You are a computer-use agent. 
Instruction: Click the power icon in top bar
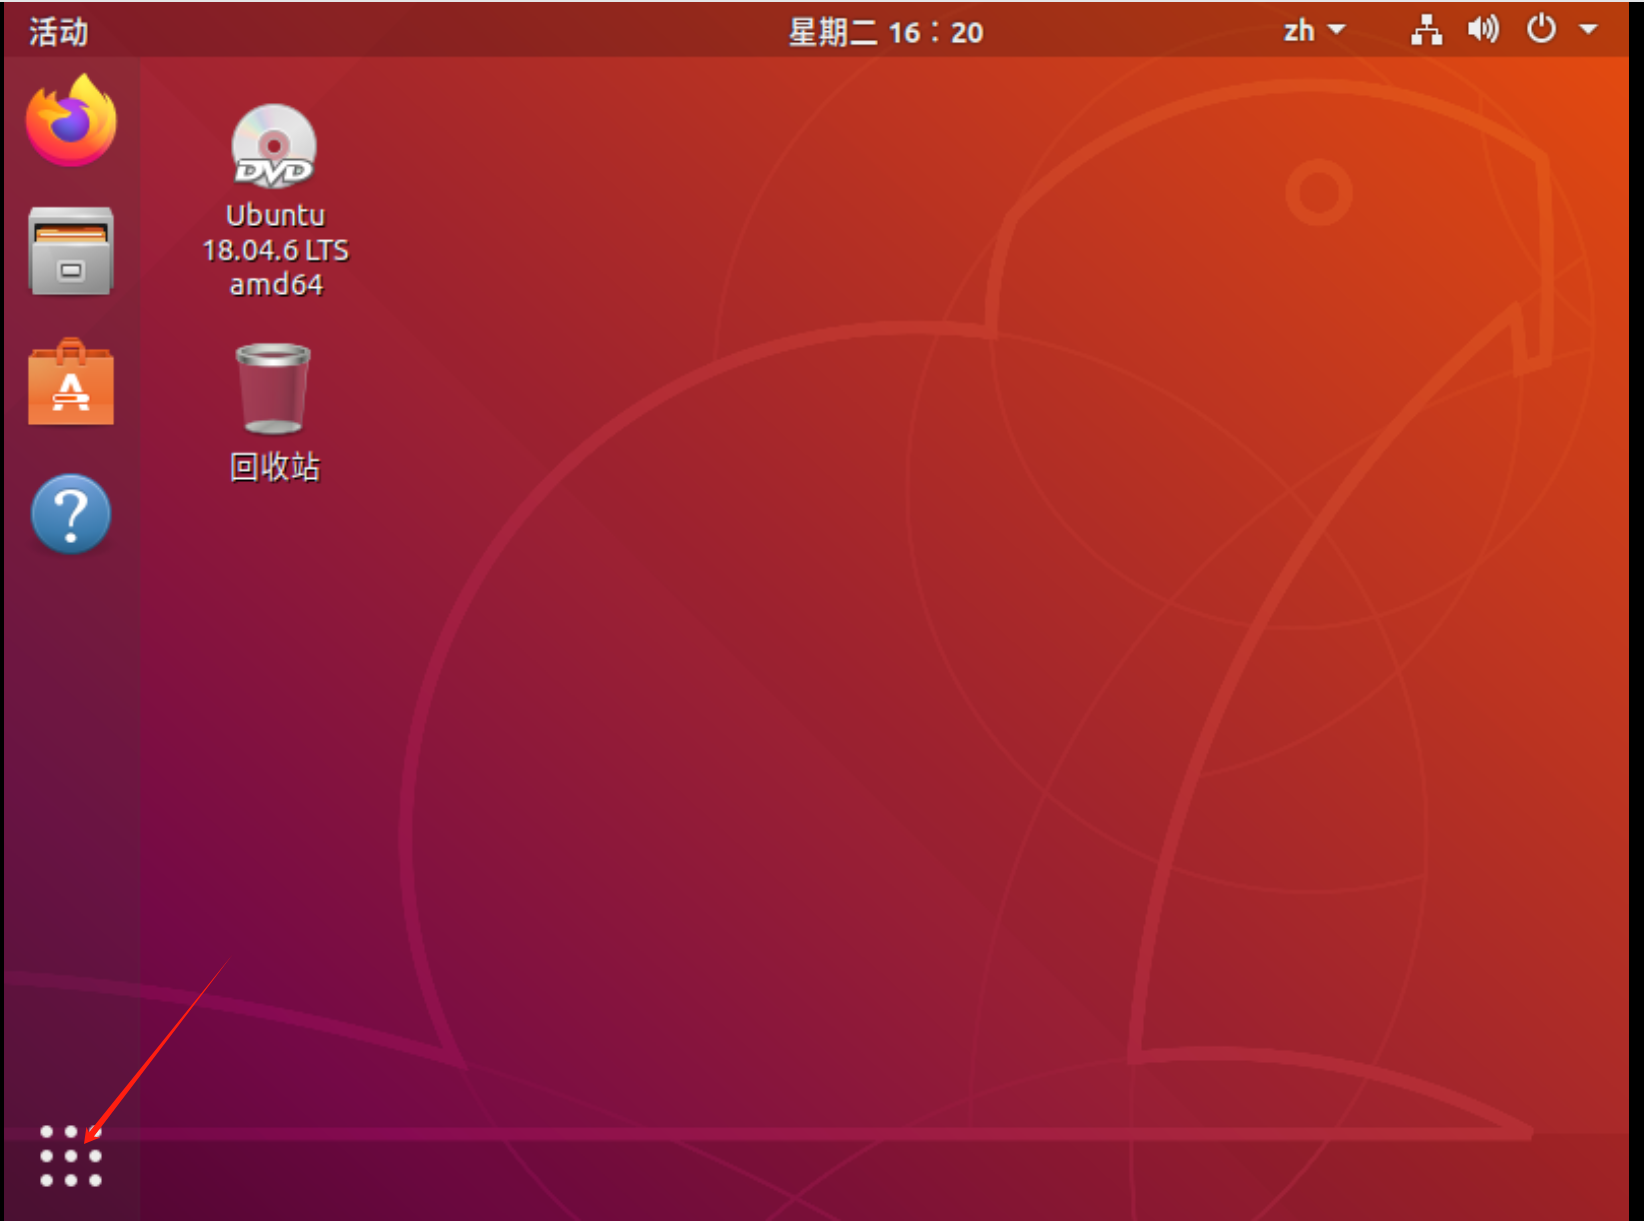click(1541, 29)
